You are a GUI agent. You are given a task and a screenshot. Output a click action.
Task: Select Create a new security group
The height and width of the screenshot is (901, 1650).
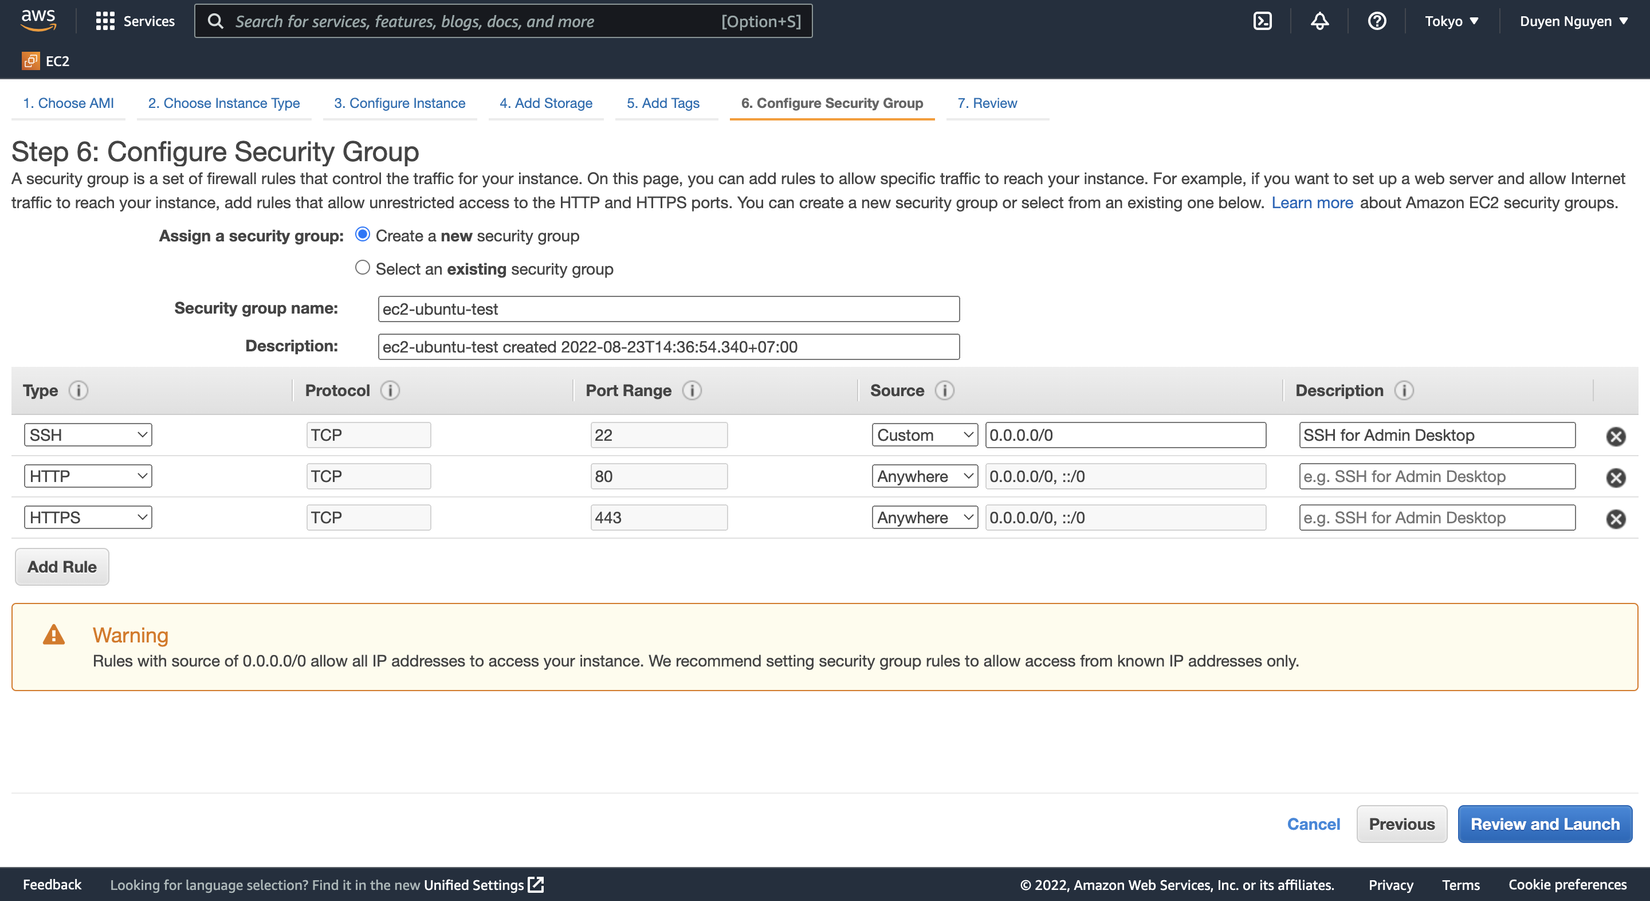[363, 235]
